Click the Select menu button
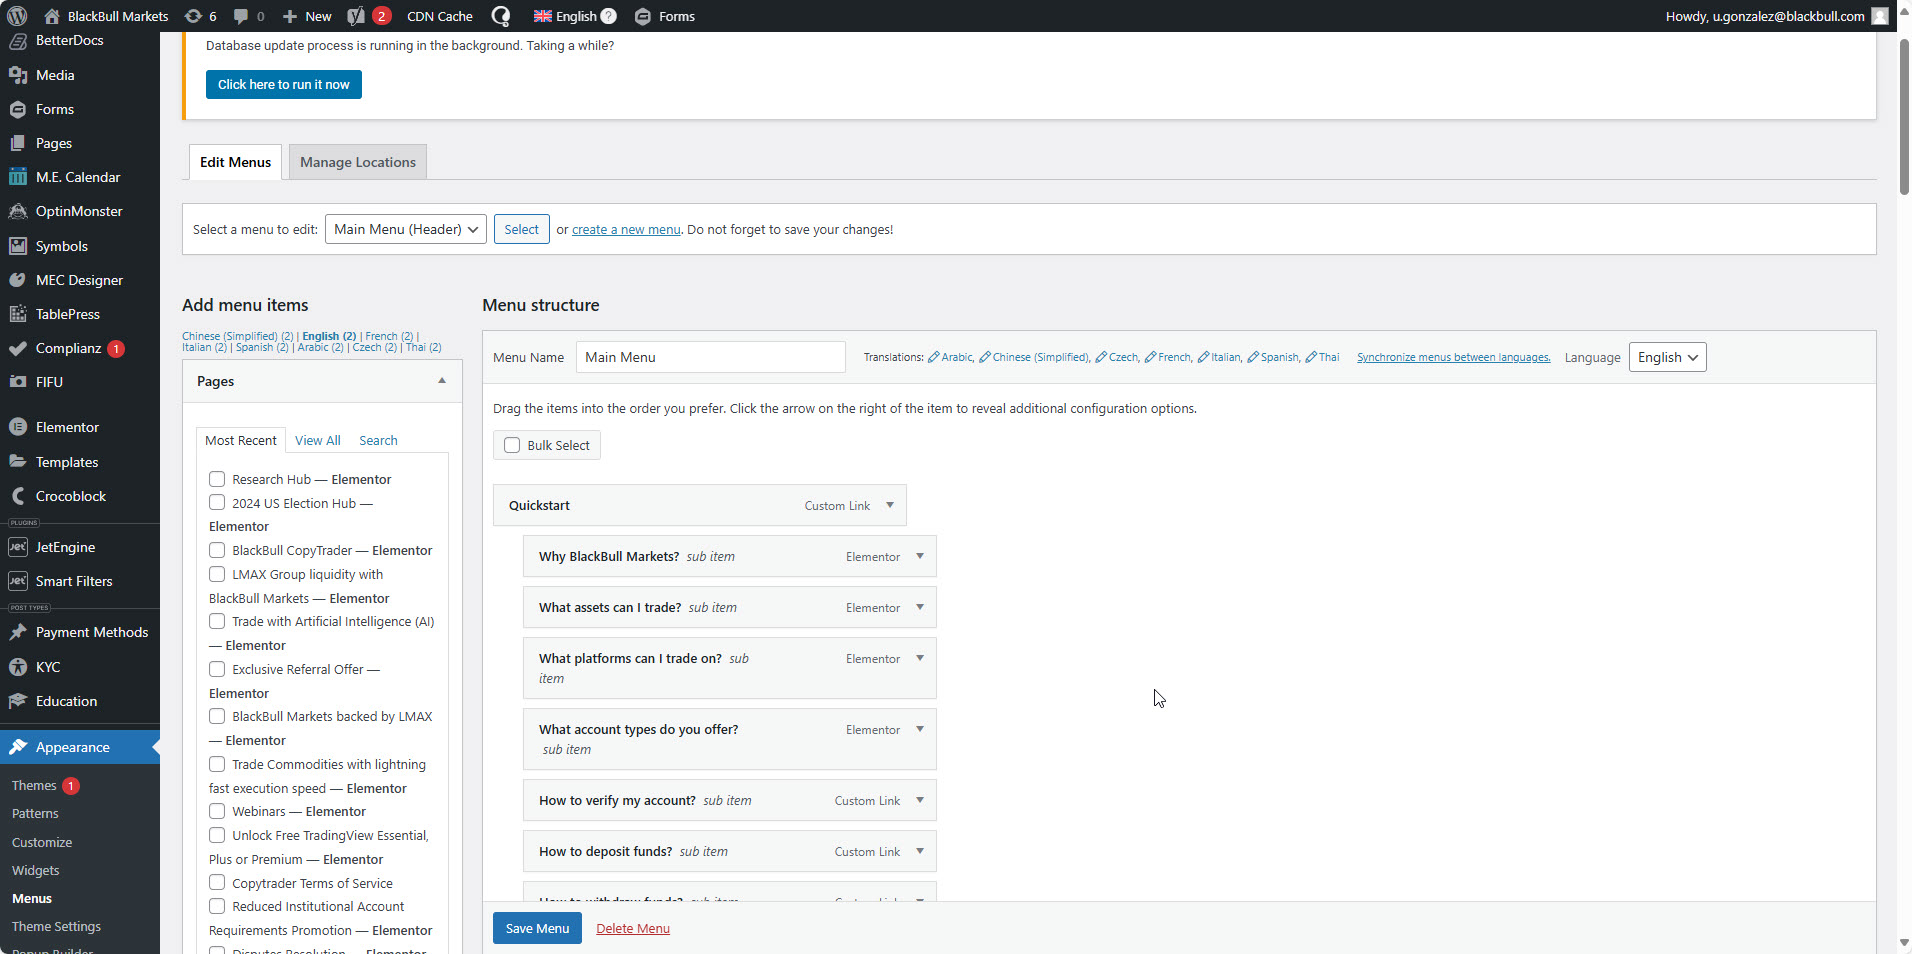The width and height of the screenshot is (1912, 954). tap(521, 229)
